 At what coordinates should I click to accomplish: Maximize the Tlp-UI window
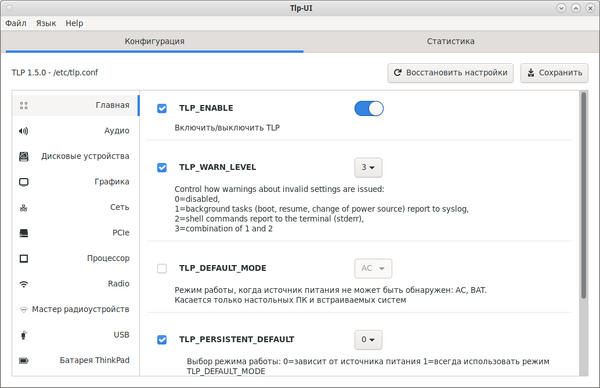point(576,8)
